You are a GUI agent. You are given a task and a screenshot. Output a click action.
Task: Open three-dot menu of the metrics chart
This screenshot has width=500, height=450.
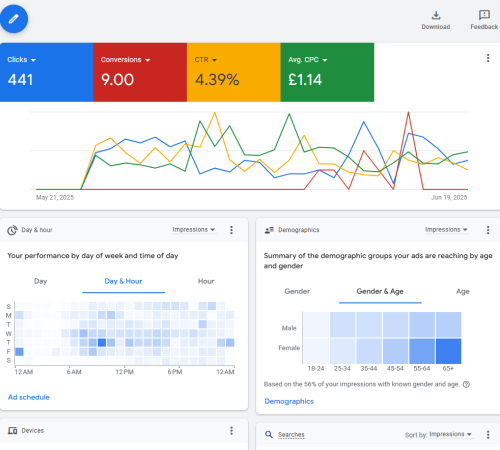tap(488, 58)
